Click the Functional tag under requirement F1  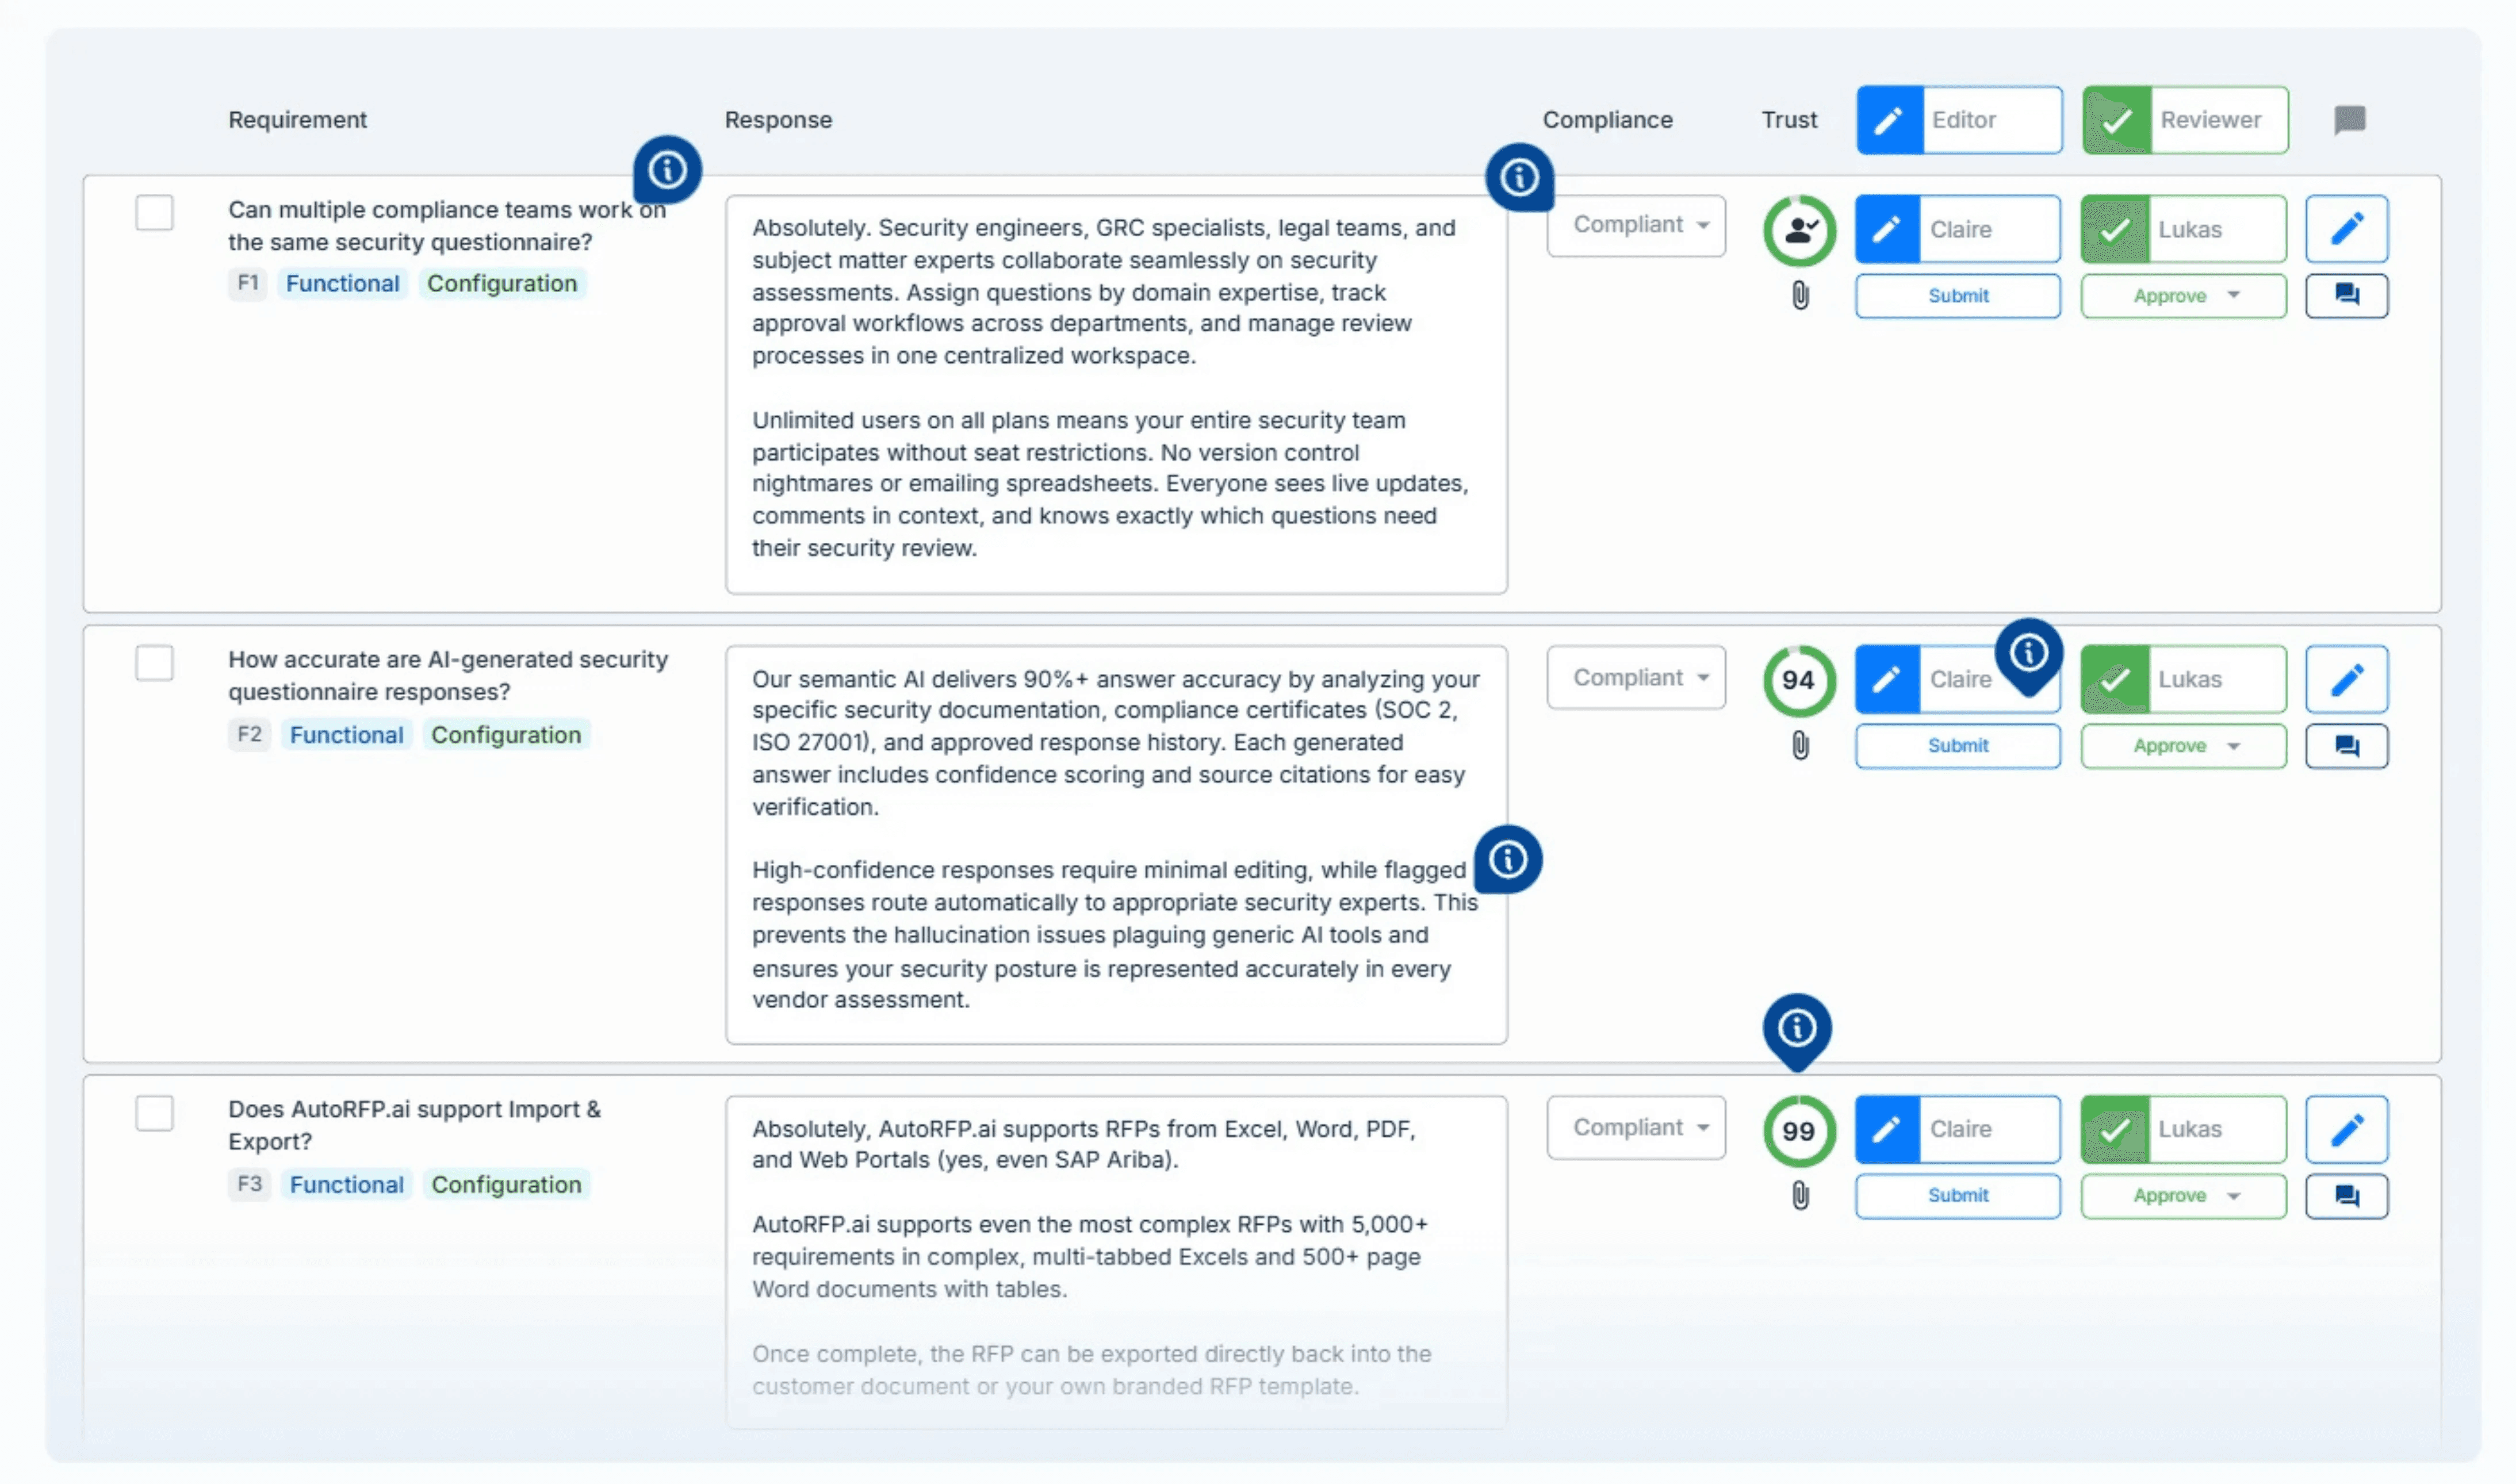click(342, 284)
